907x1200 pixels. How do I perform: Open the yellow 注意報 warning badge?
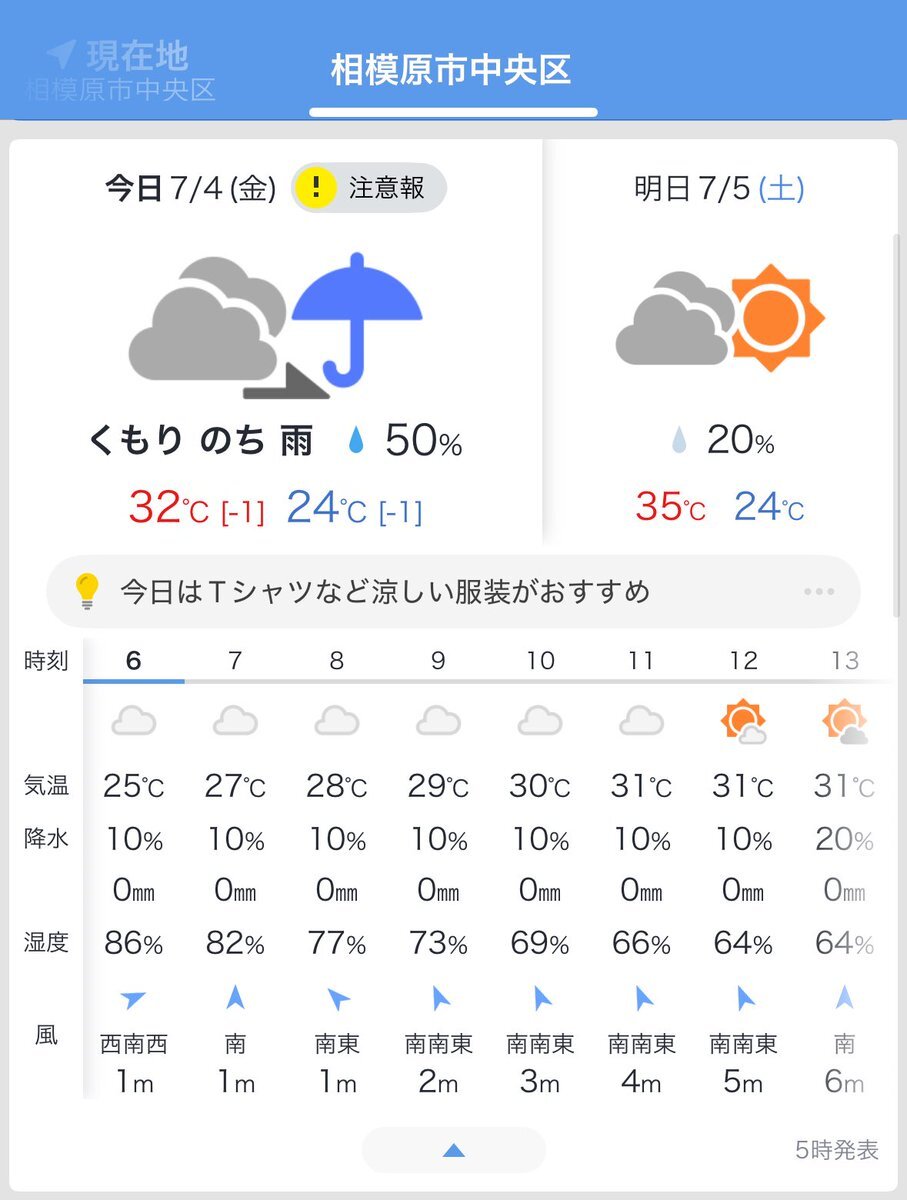[x=369, y=188]
